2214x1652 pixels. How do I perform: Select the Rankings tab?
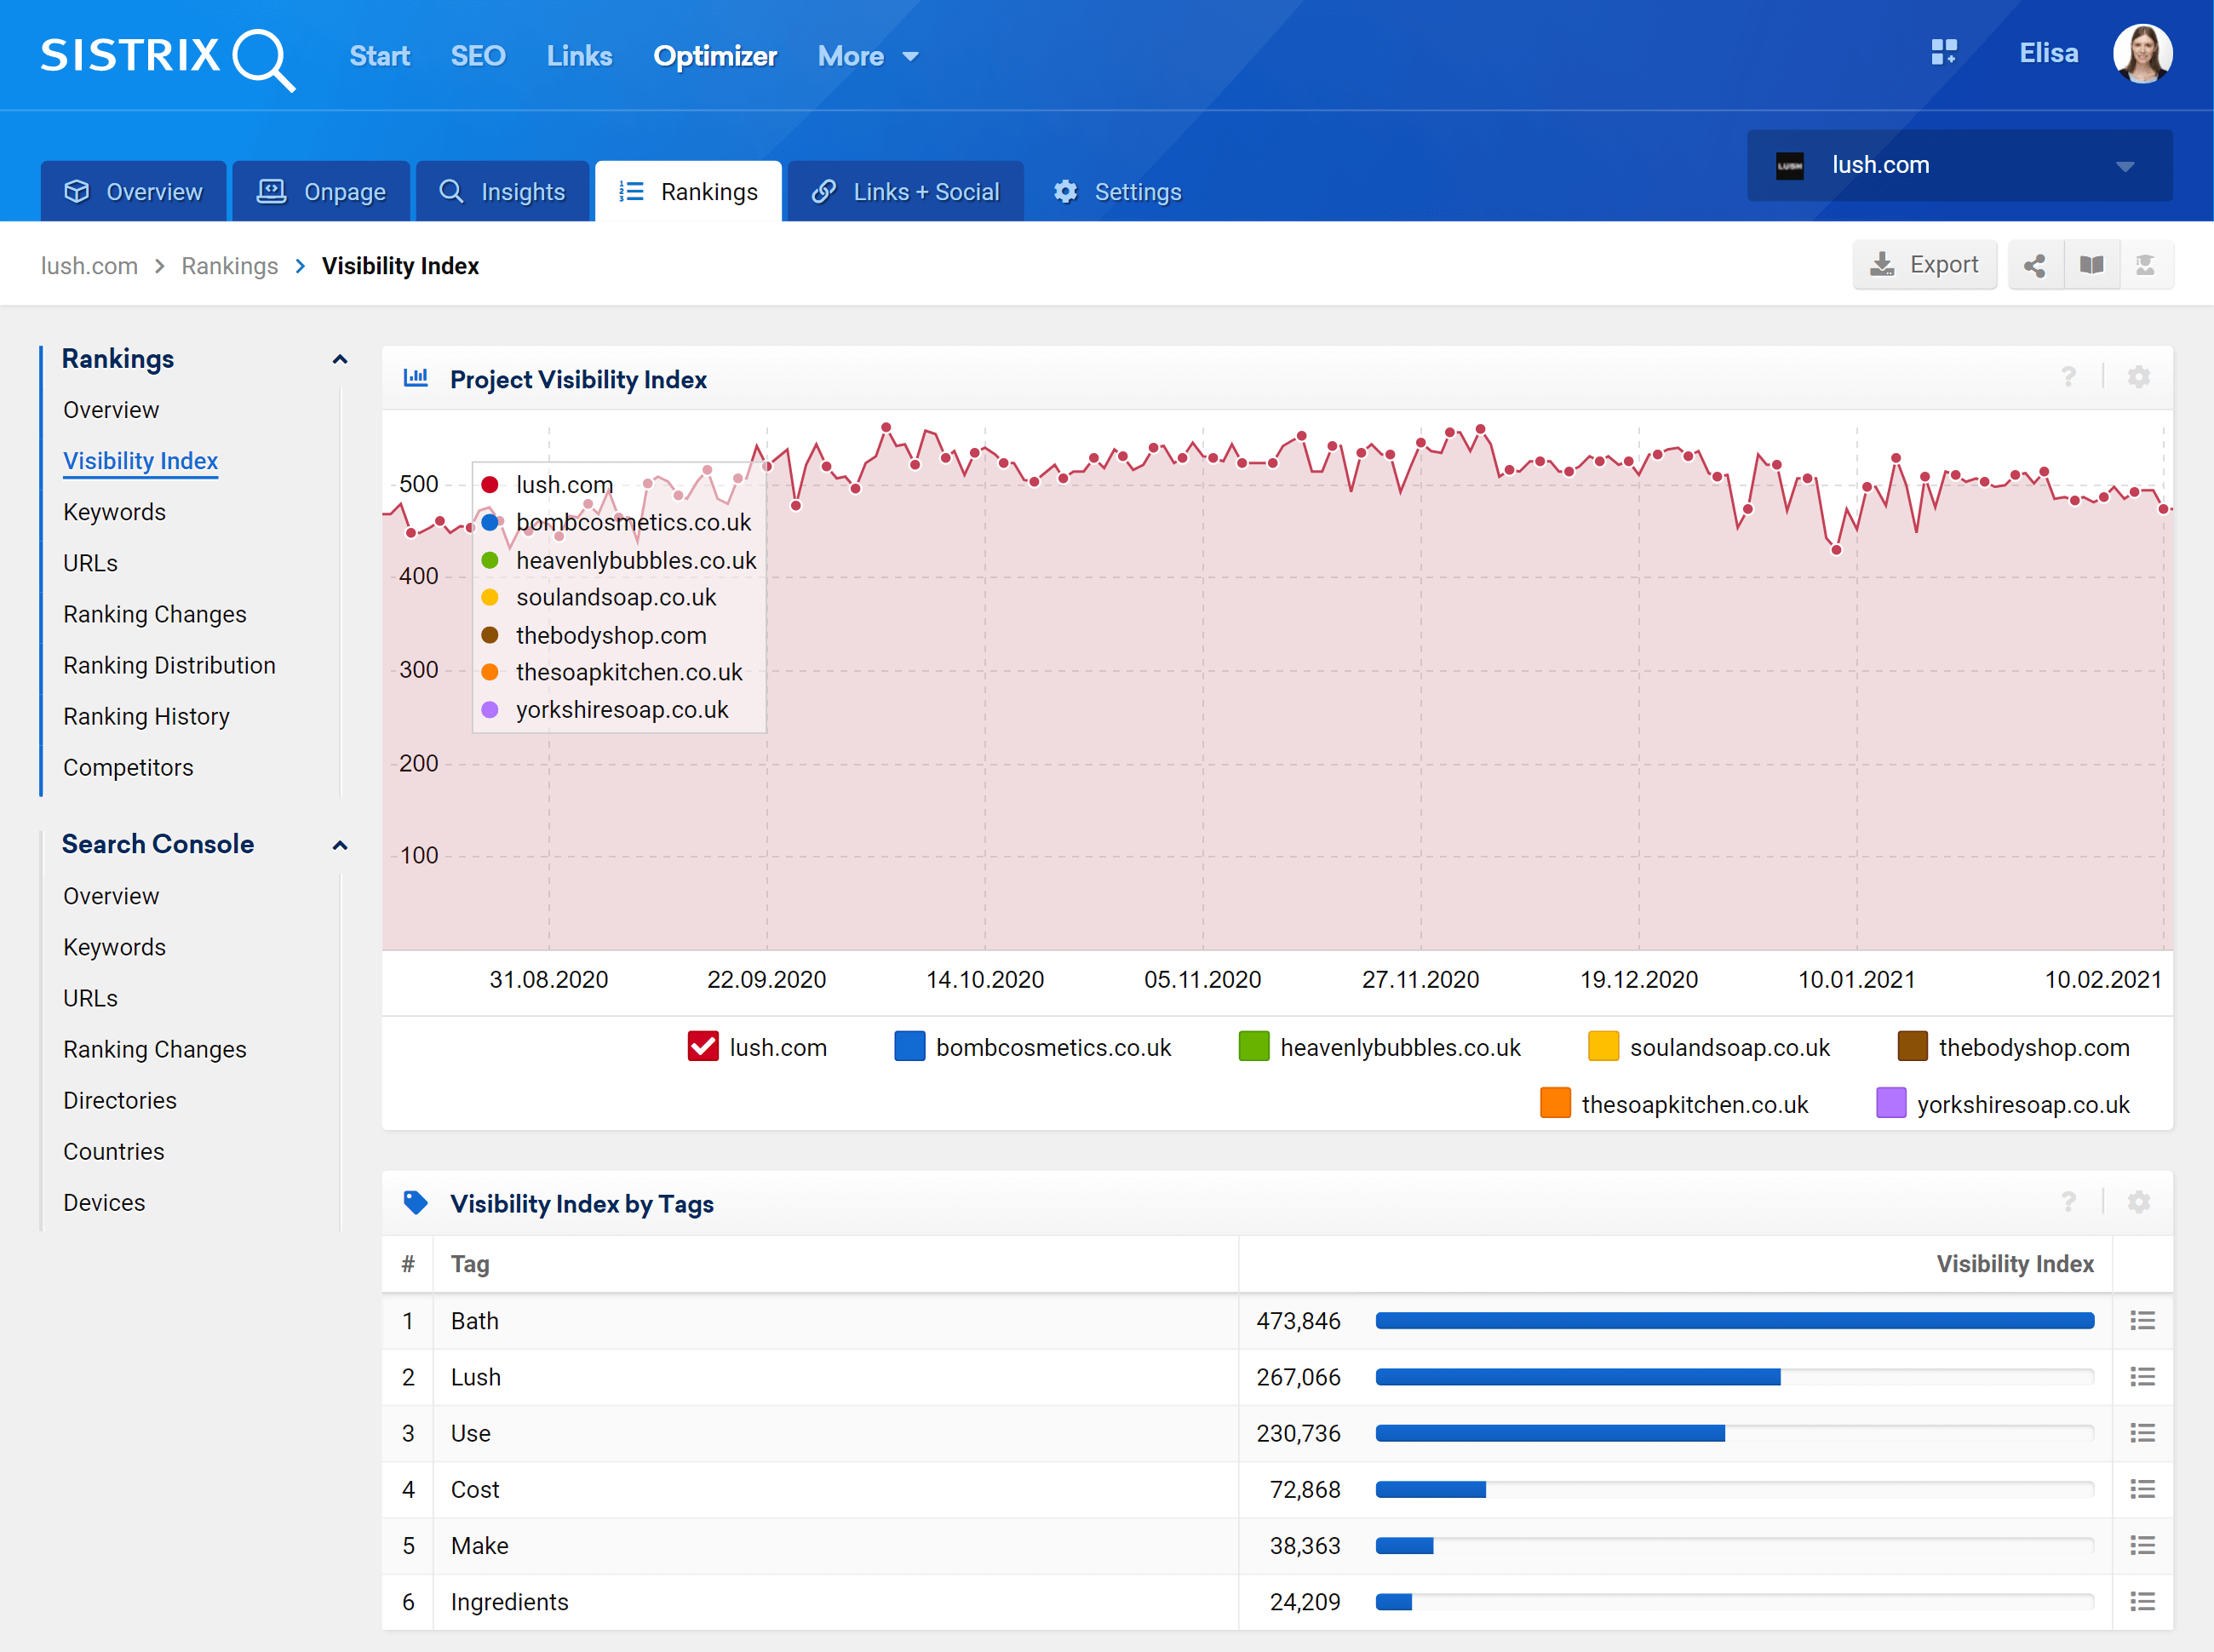coord(688,191)
